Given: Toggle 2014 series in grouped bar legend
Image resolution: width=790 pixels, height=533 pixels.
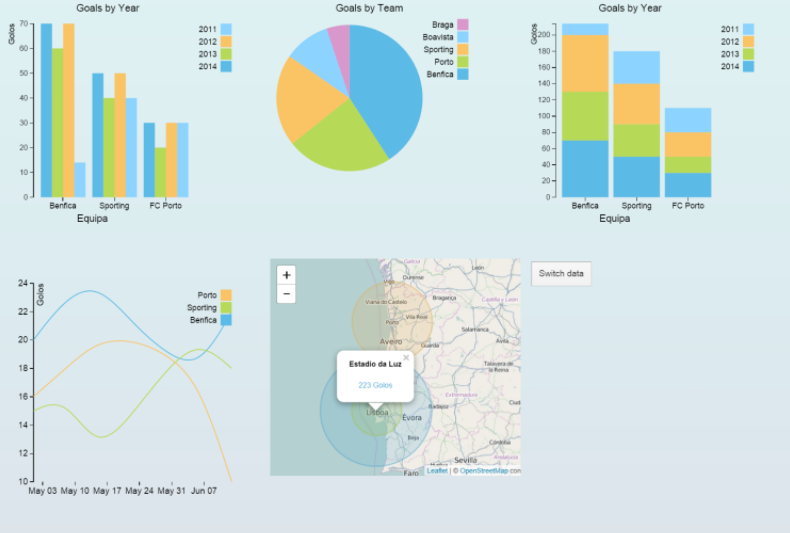Looking at the screenshot, I should (226, 67).
